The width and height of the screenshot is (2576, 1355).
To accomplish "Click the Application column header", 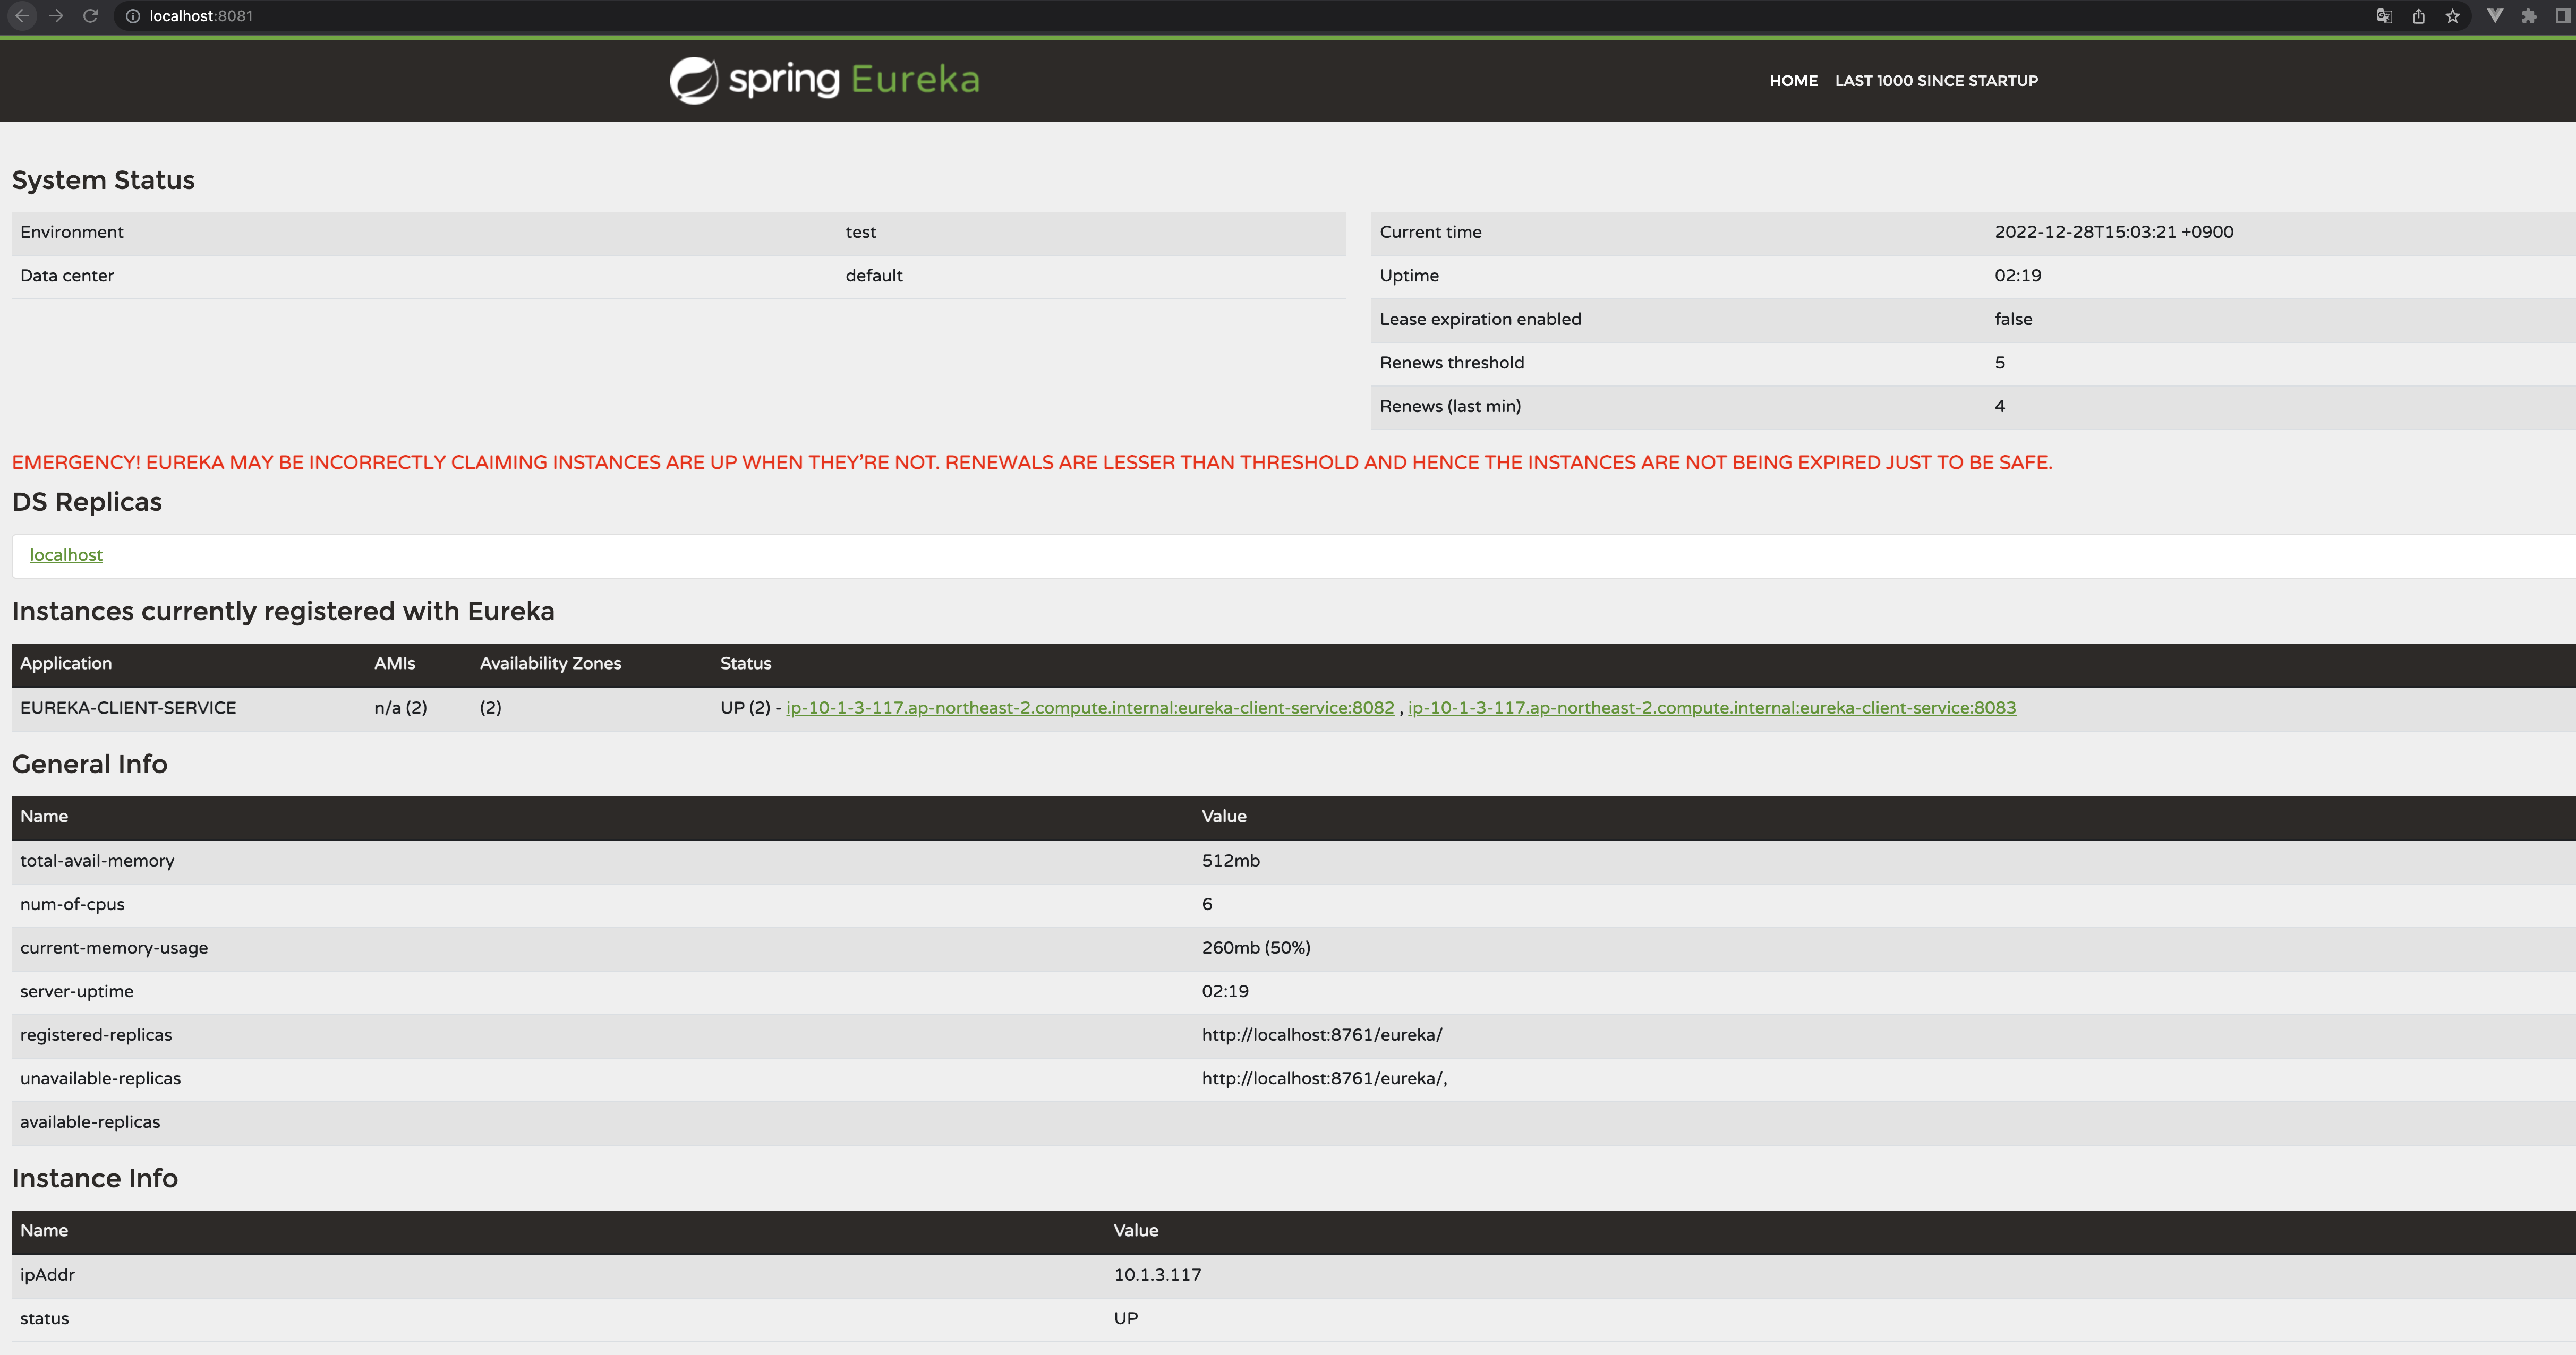I will [66, 664].
